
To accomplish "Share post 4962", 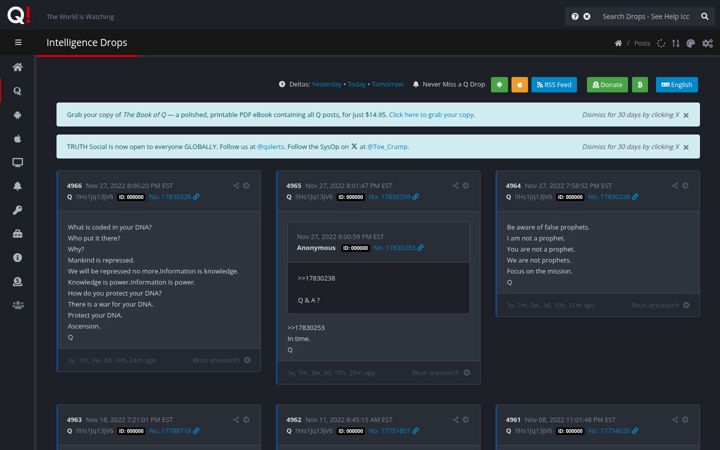I will coord(456,420).
